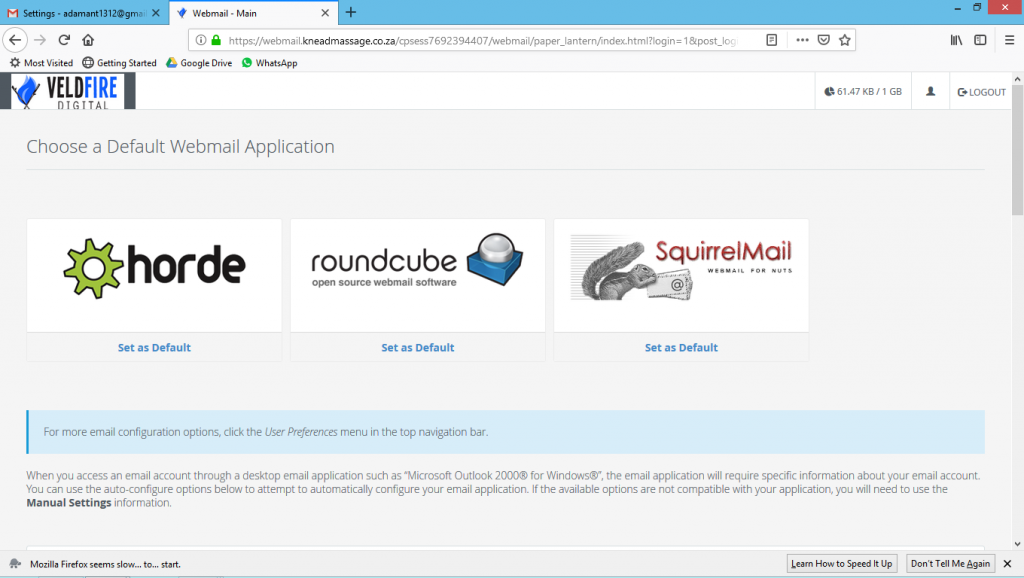Show sidebars icon in toolbar

[x=980, y=40]
